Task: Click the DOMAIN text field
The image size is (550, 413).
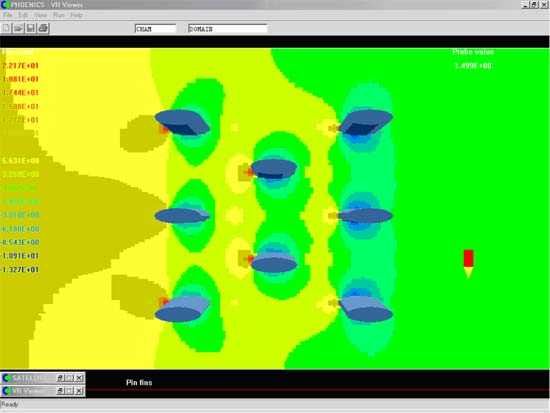Action: [x=228, y=29]
